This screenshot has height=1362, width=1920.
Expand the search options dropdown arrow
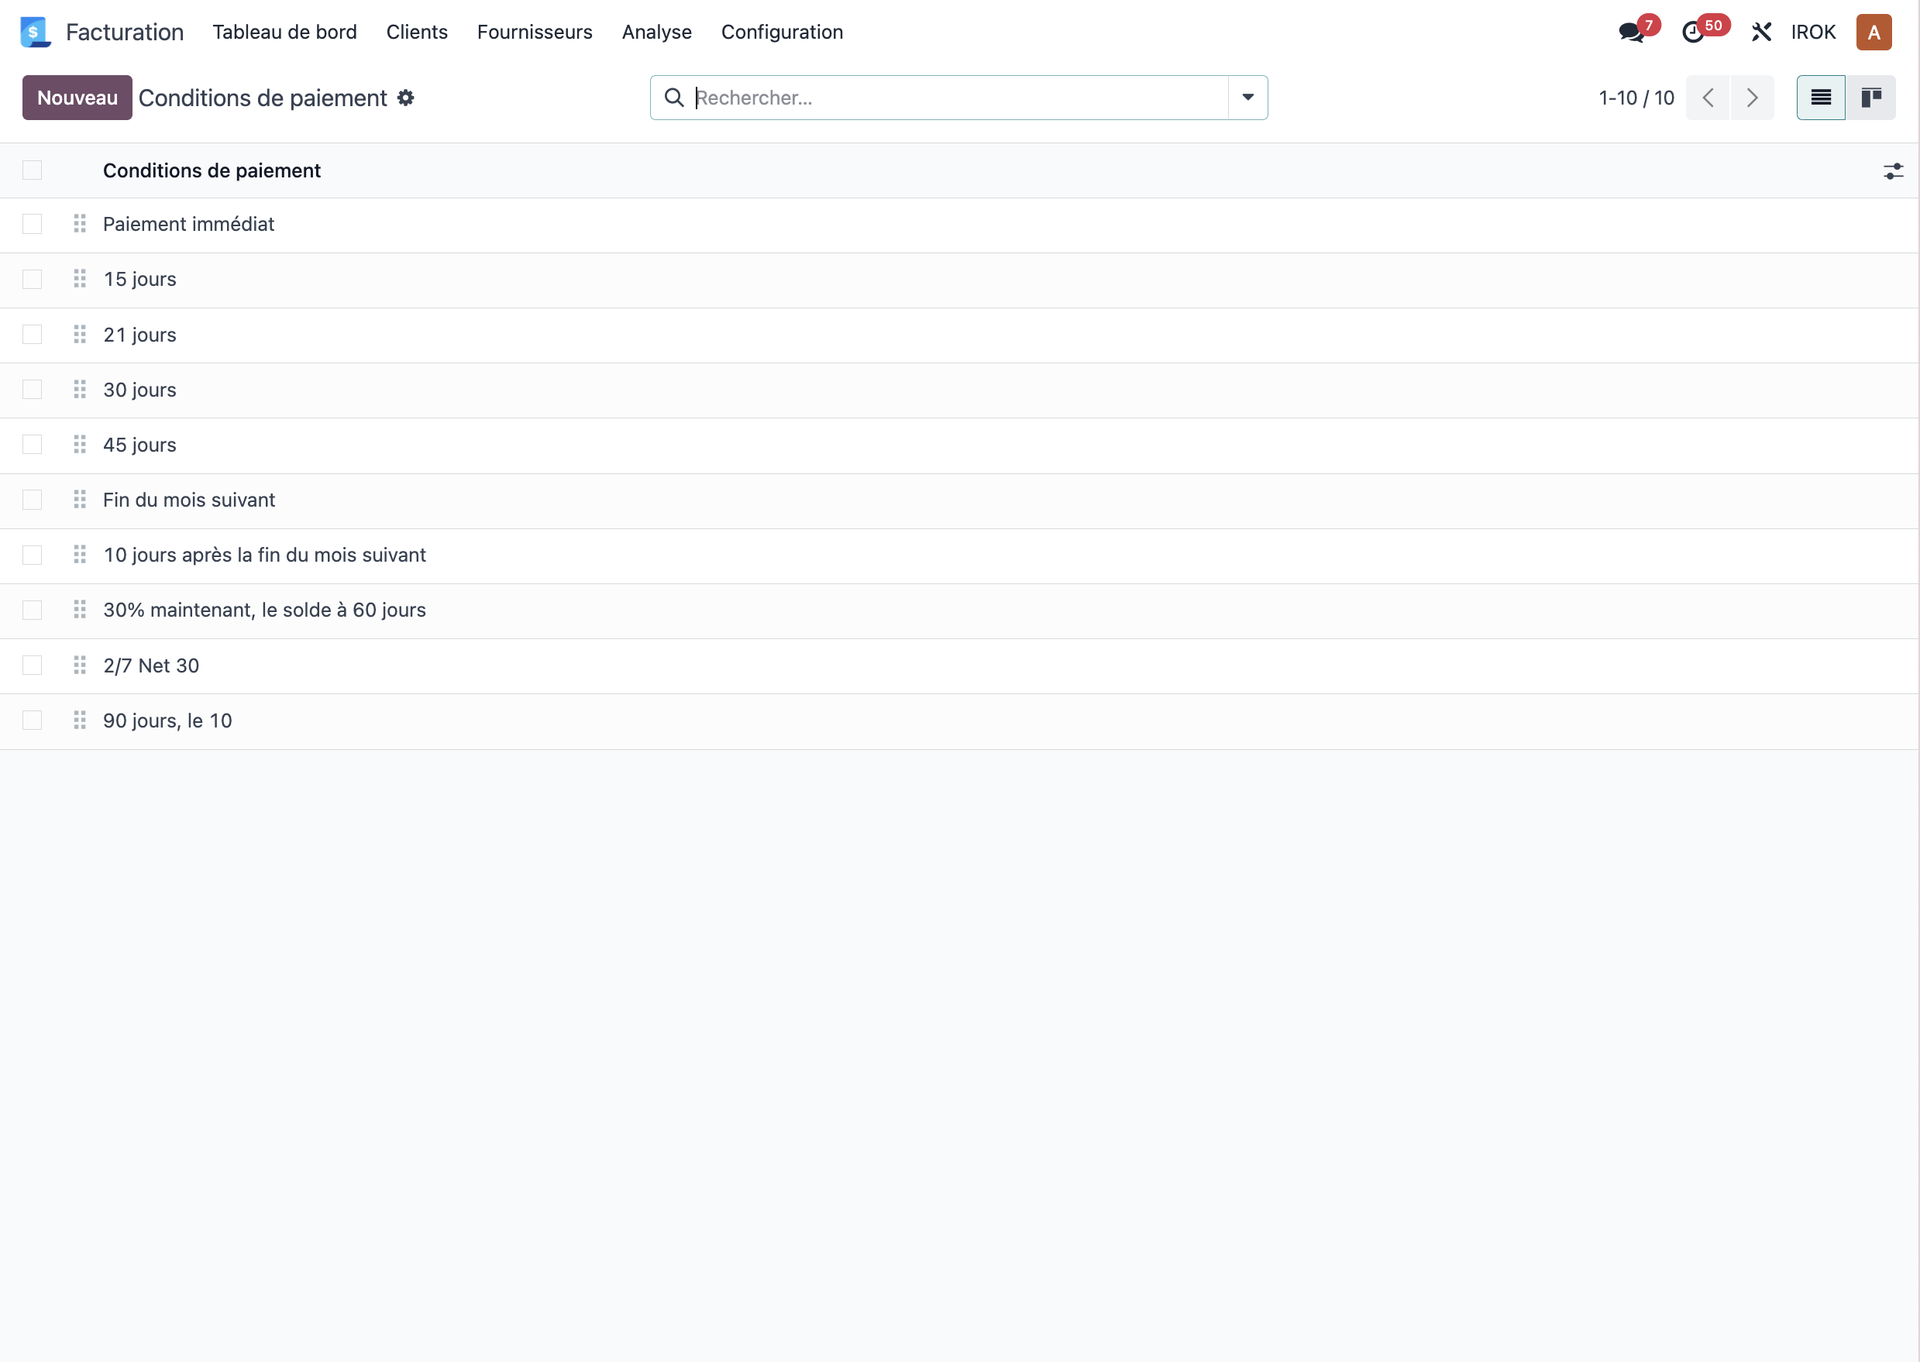1248,97
